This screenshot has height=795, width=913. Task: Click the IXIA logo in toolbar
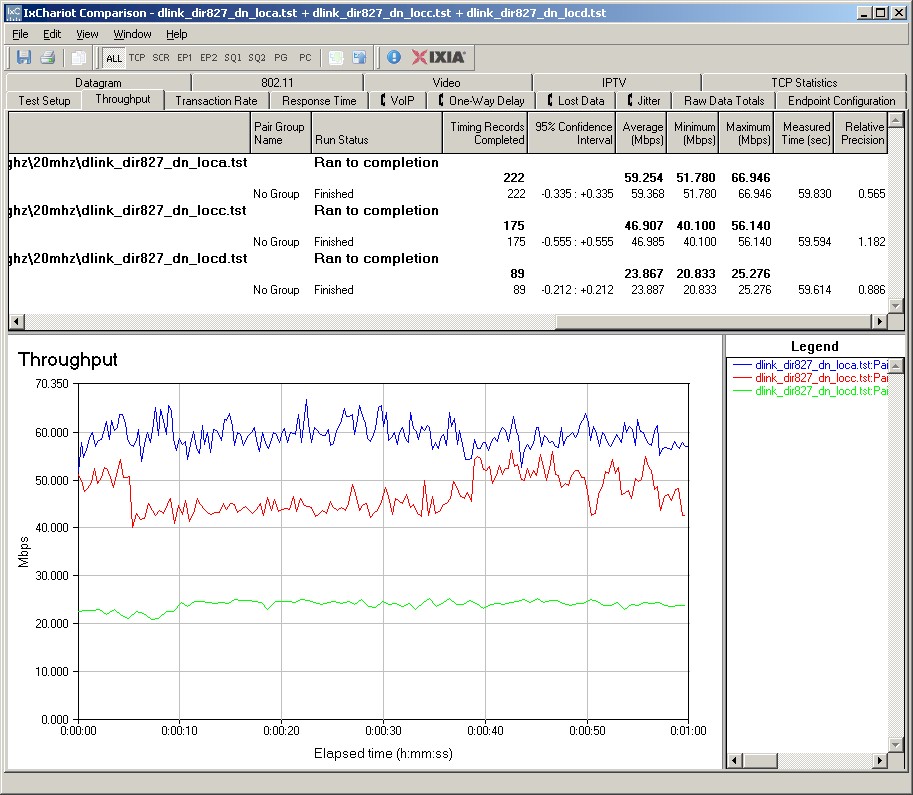click(x=438, y=57)
